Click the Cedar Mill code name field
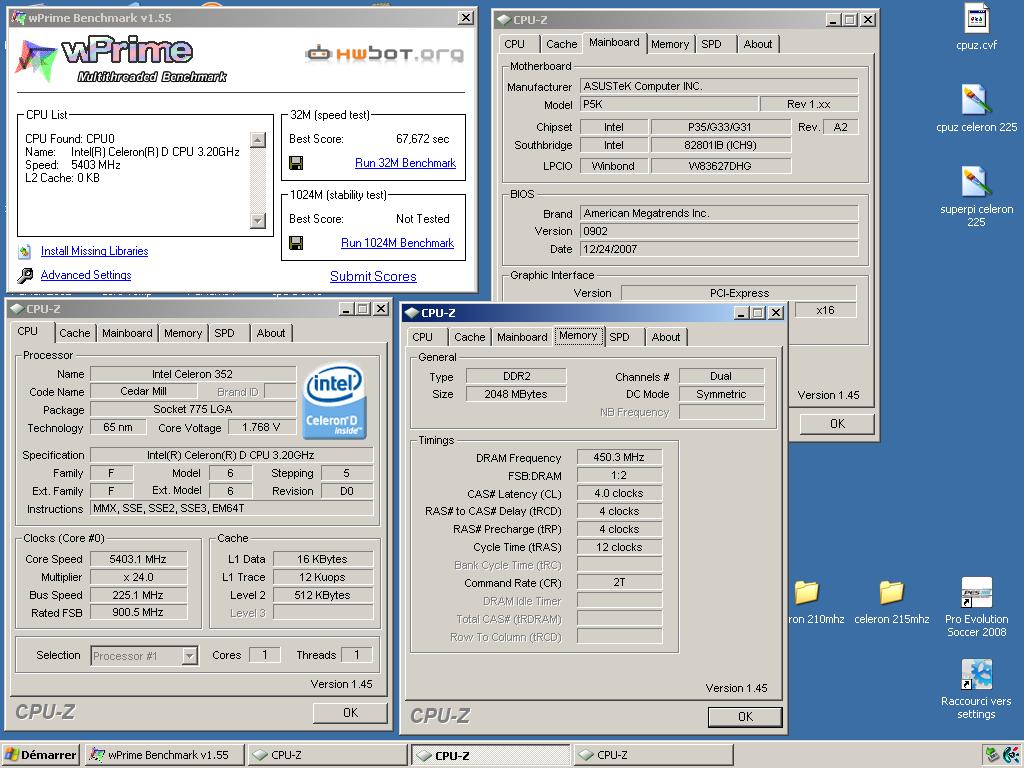 click(144, 391)
